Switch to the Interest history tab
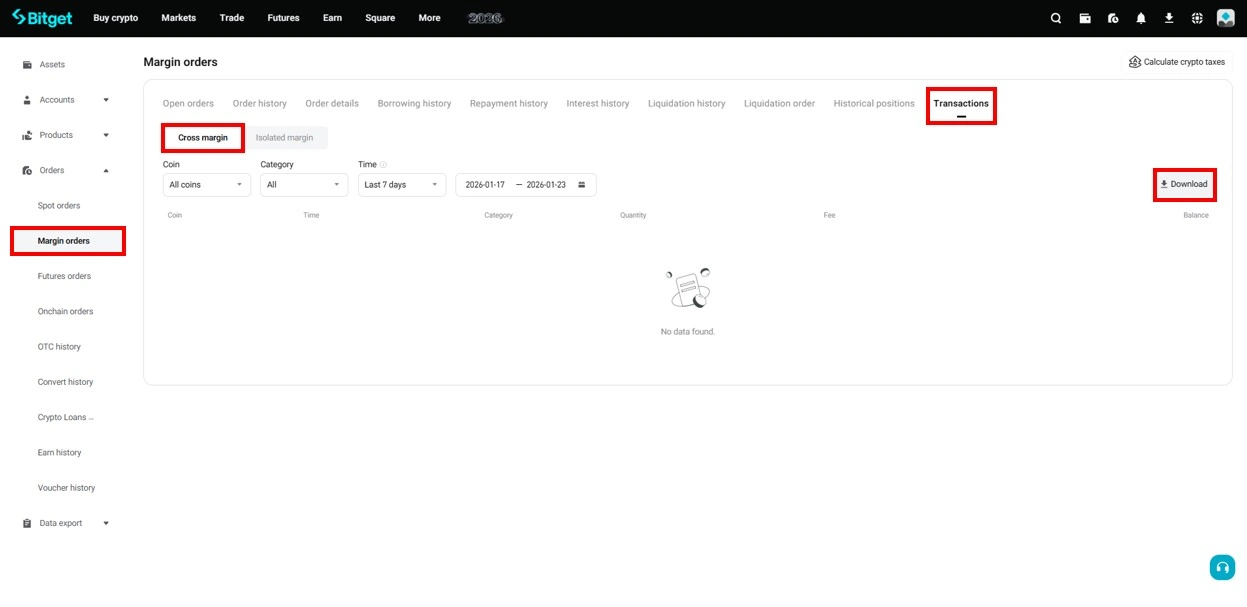 pyautogui.click(x=598, y=104)
